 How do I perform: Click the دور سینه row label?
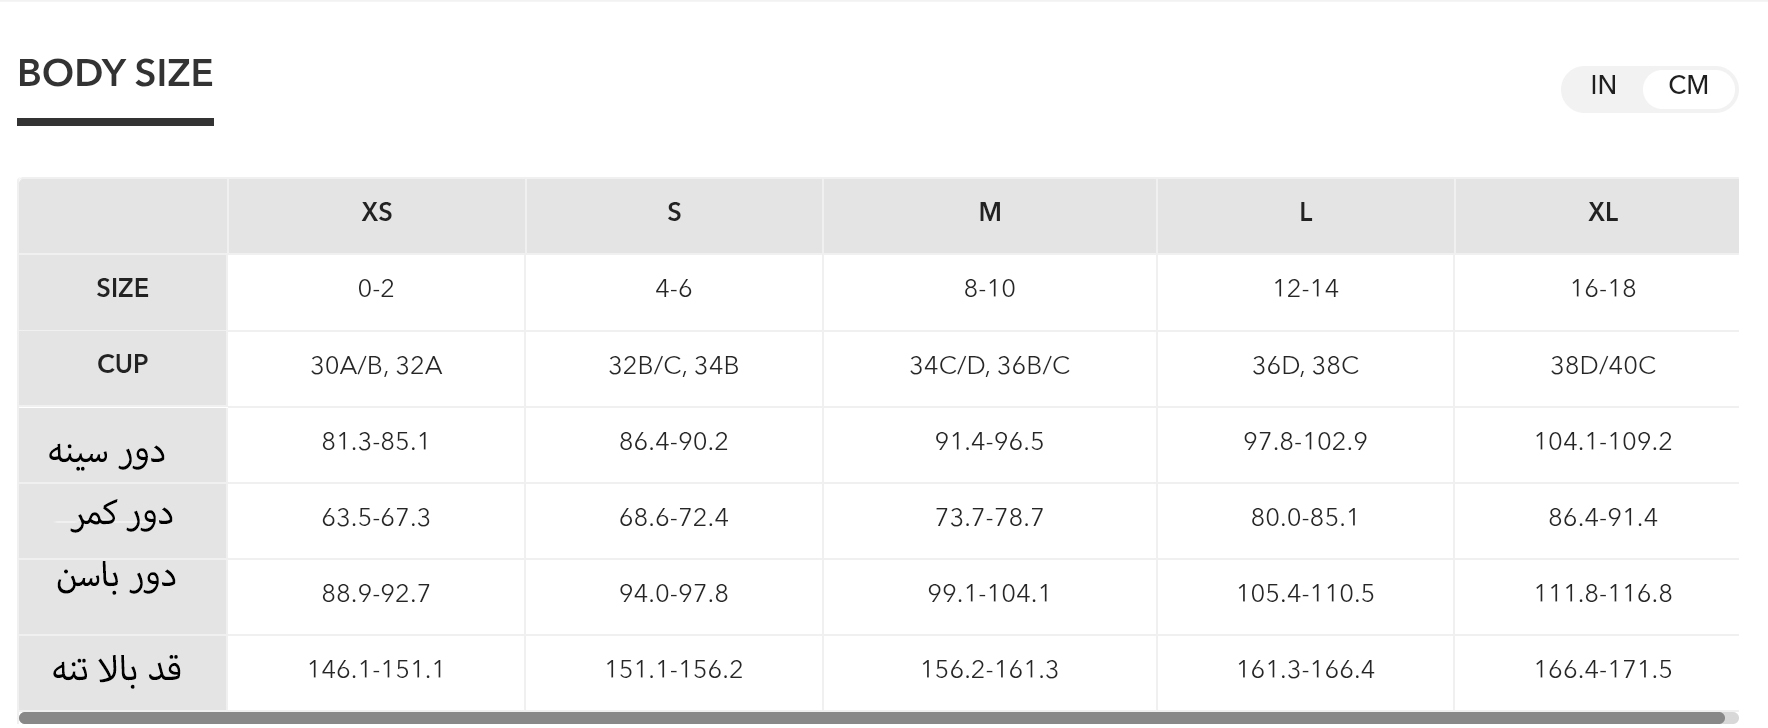click(x=107, y=452)
